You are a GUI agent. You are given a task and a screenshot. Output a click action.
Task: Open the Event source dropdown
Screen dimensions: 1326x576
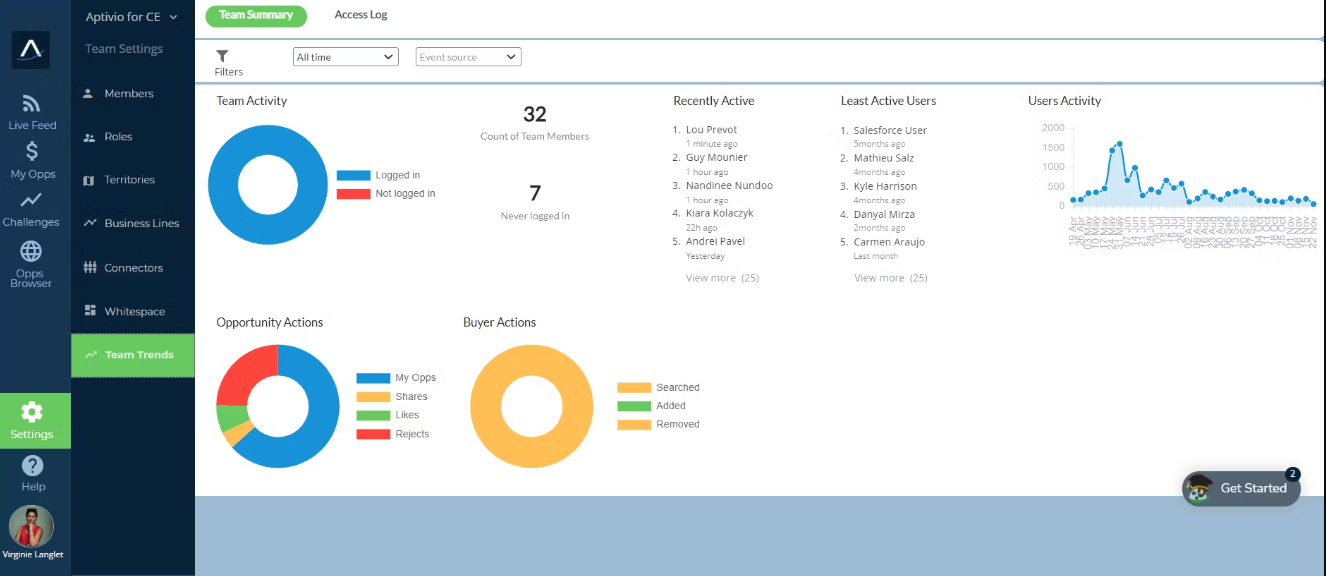[468, 57]
